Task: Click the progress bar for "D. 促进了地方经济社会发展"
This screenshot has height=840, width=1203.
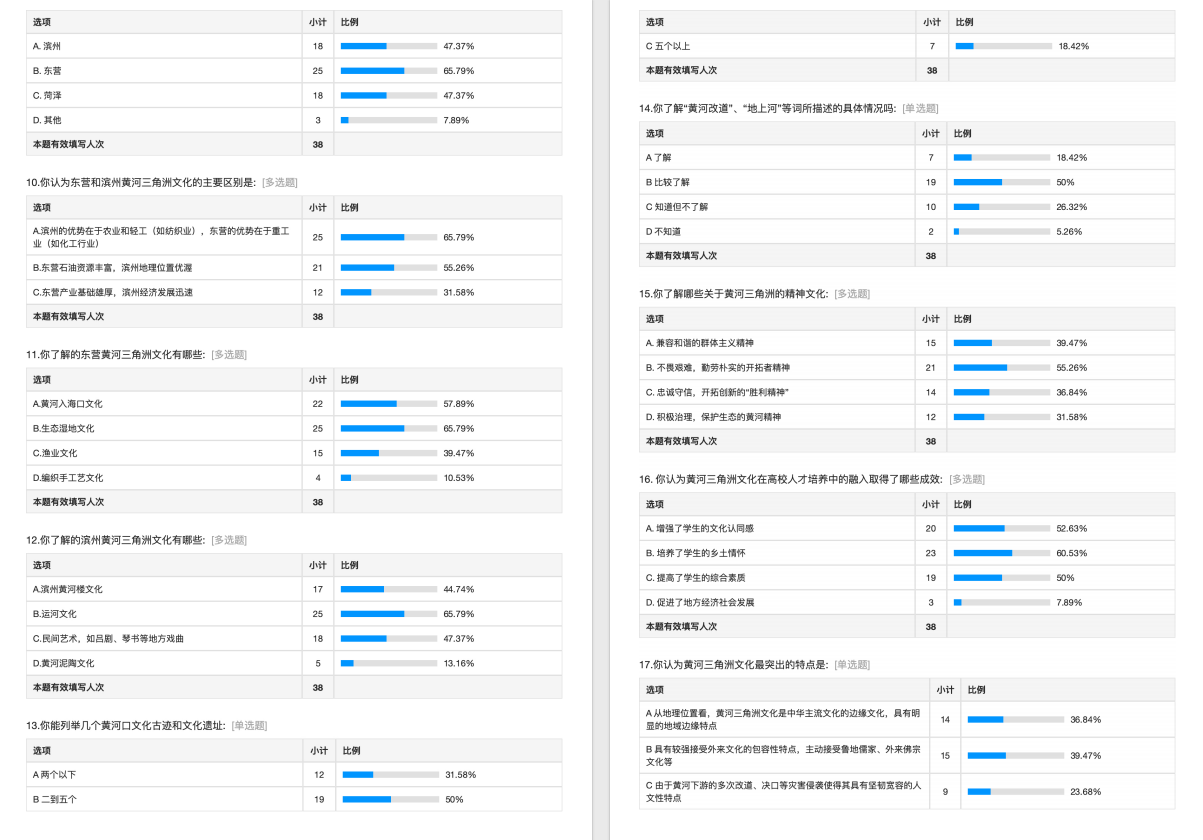Action: click(x=1001, y=602)
